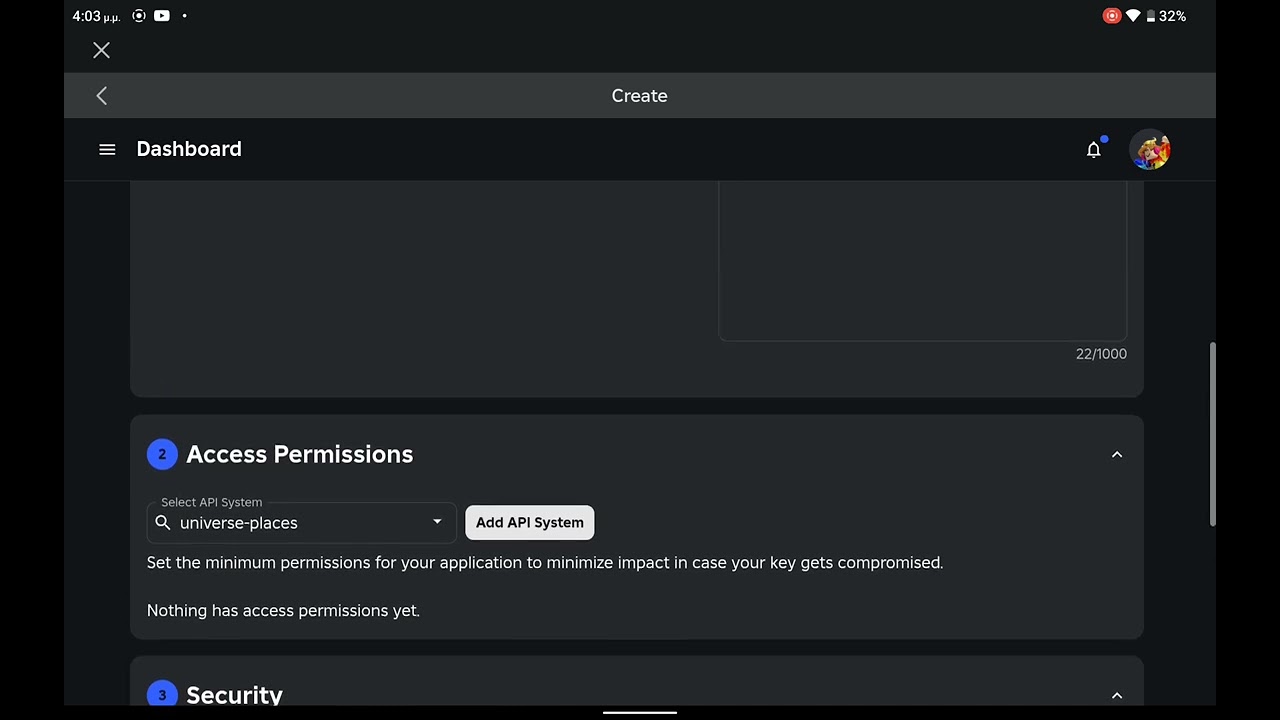
Task: Collapse the Security section chevron
Action: [x=1117, y=695]
